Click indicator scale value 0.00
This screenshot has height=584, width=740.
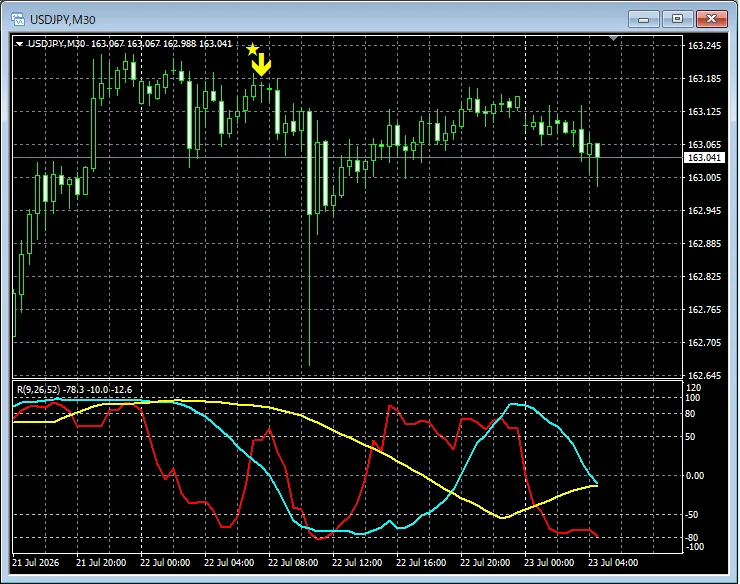pos(695,475)
